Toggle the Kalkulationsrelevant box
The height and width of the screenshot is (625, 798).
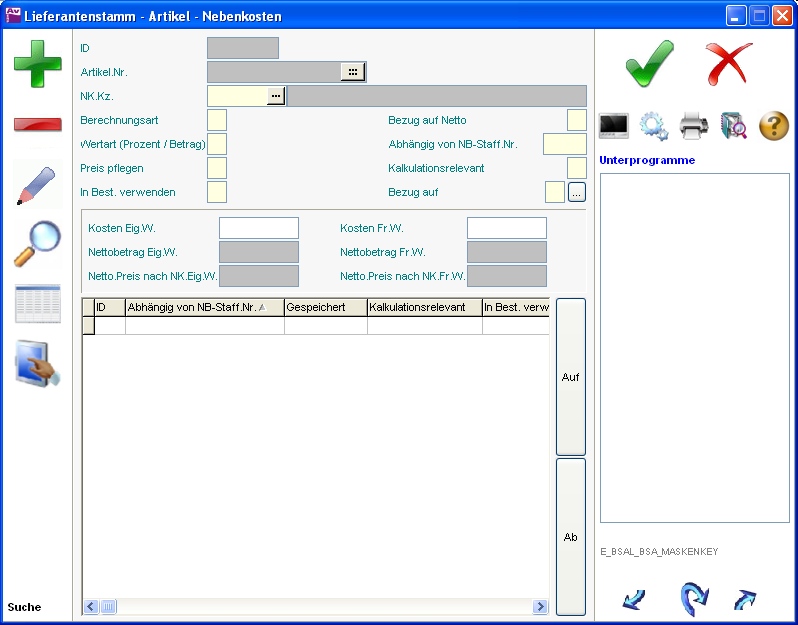(x=576, y=168)
